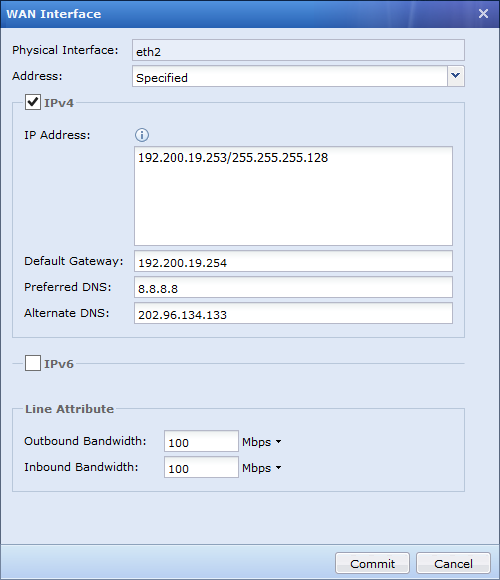The width and height of the screenshot is (500, 580).
Task: Enable the IPv6 checkbox
Action: coord(33,363)
